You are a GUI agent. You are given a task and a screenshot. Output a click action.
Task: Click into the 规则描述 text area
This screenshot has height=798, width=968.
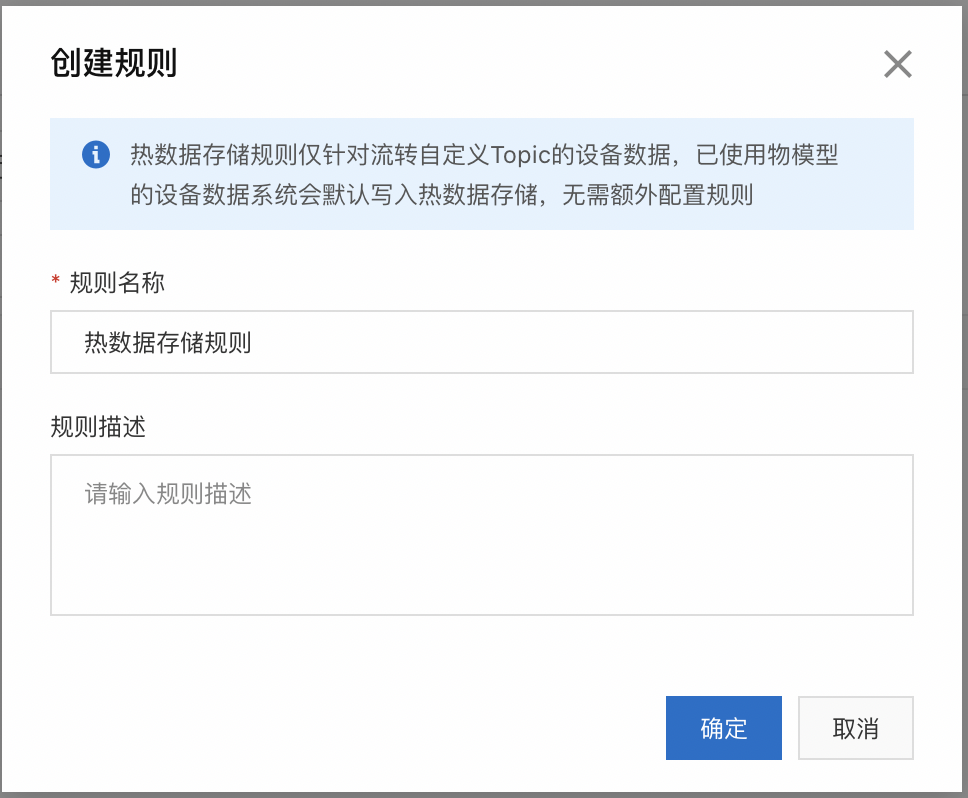[x=482, y=535]
